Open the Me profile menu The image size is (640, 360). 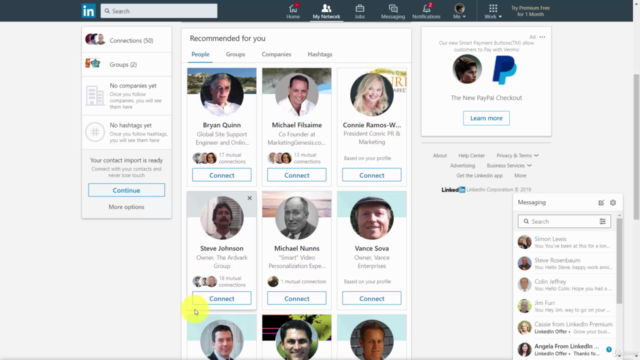coord(459,11)
